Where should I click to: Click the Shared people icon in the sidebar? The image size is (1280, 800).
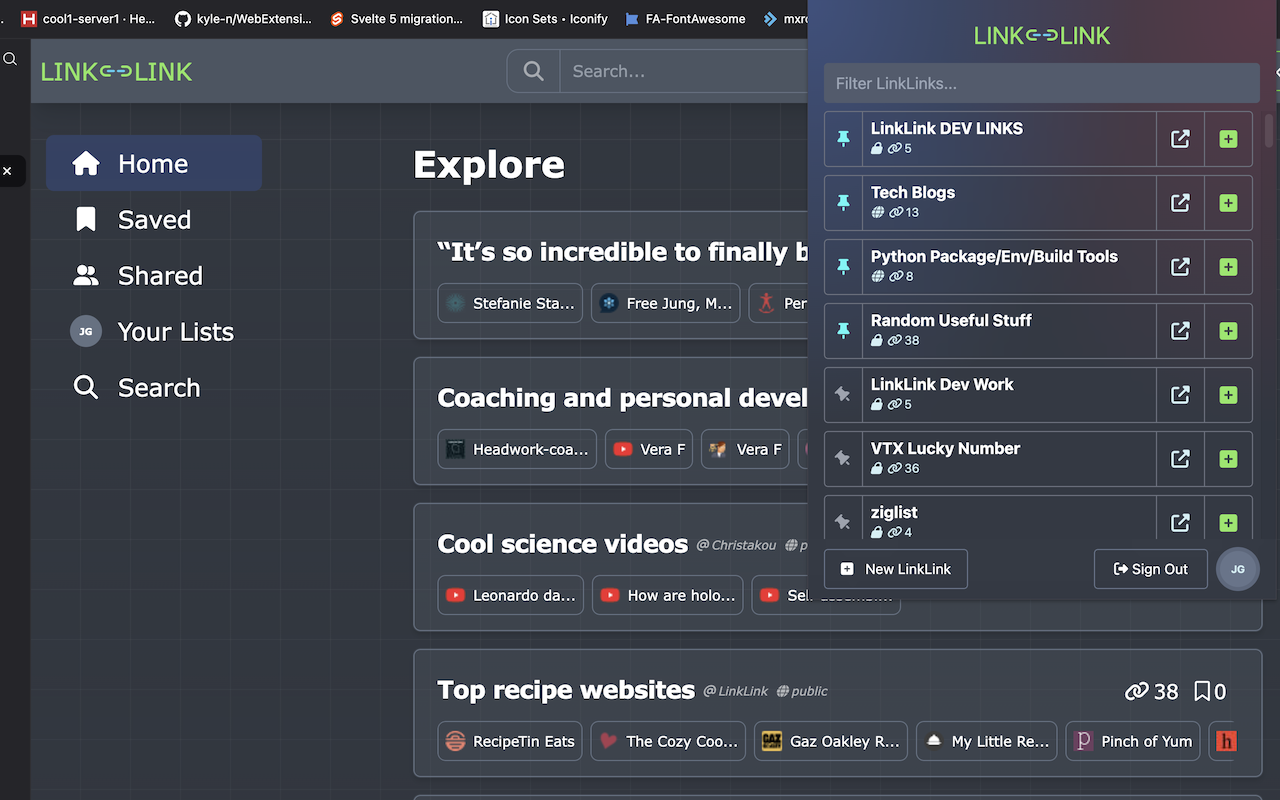[x=85, y=275]
